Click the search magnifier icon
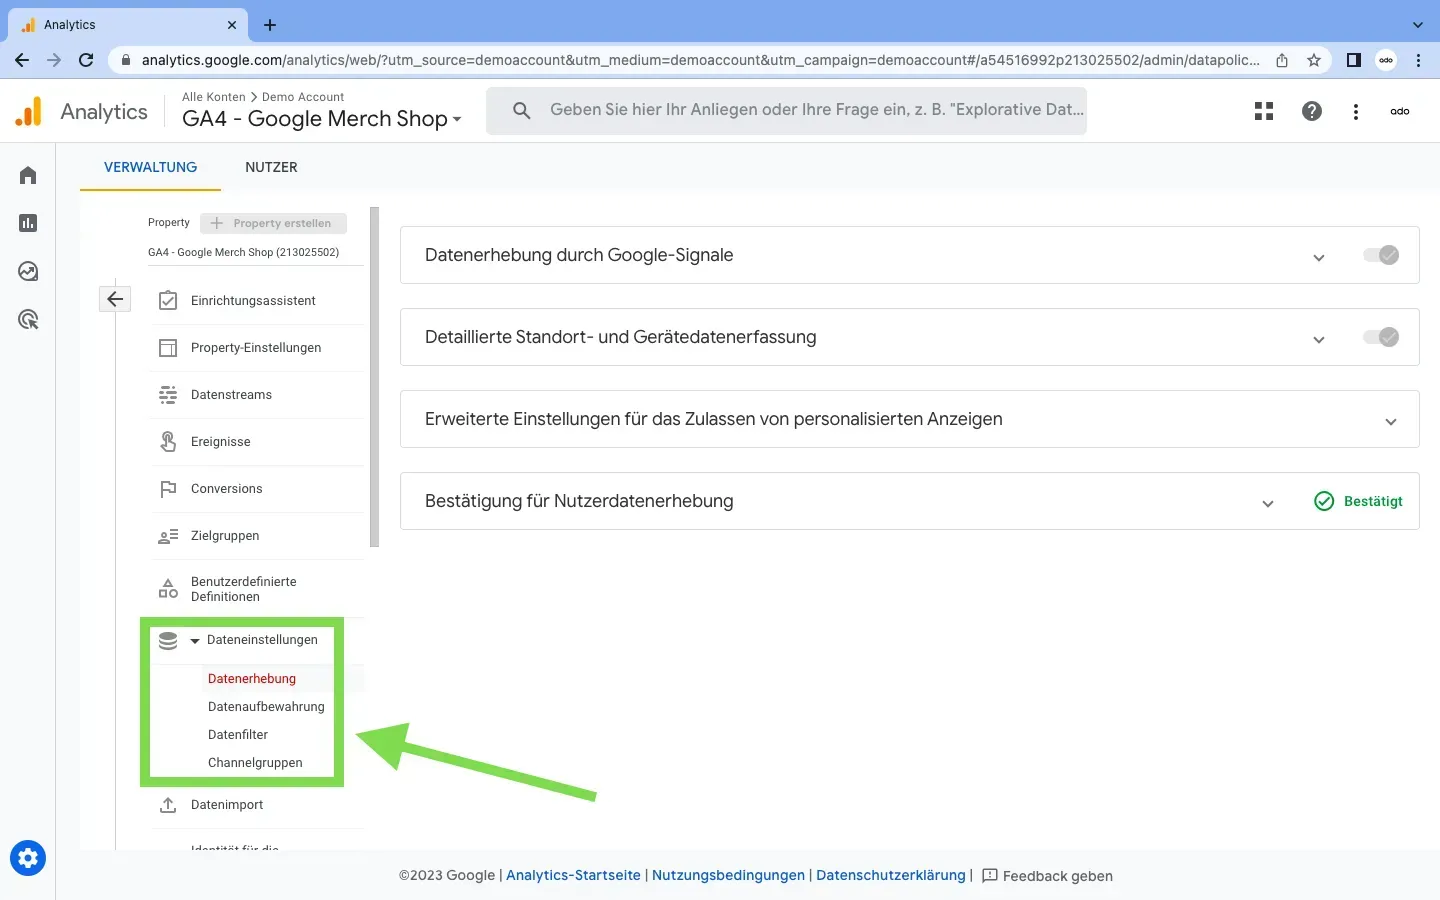Image resolution: width=1440 pixels, height=900 pixels. (x=521, y=110)
